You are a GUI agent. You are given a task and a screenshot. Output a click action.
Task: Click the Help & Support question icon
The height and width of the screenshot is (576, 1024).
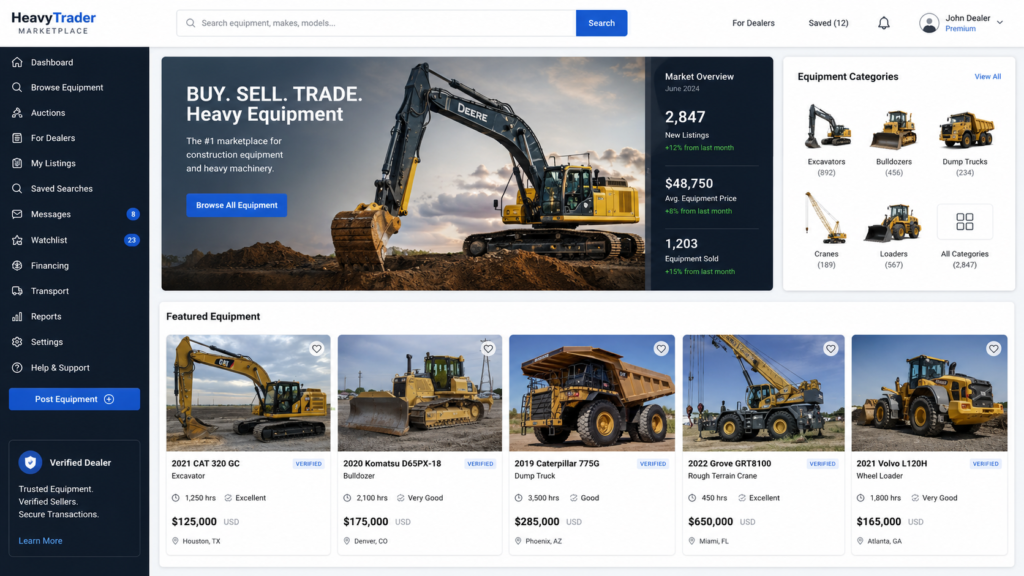(x=17, y=368)
